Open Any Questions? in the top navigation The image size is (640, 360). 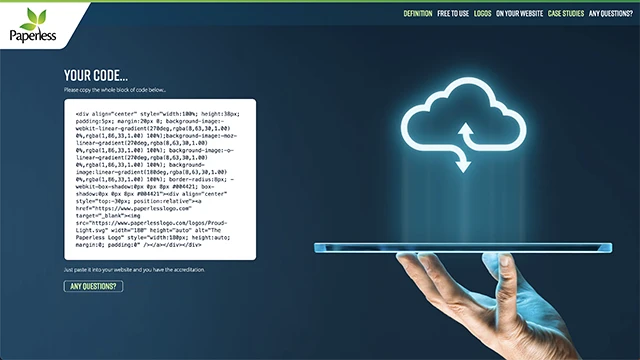click(611, 13)
